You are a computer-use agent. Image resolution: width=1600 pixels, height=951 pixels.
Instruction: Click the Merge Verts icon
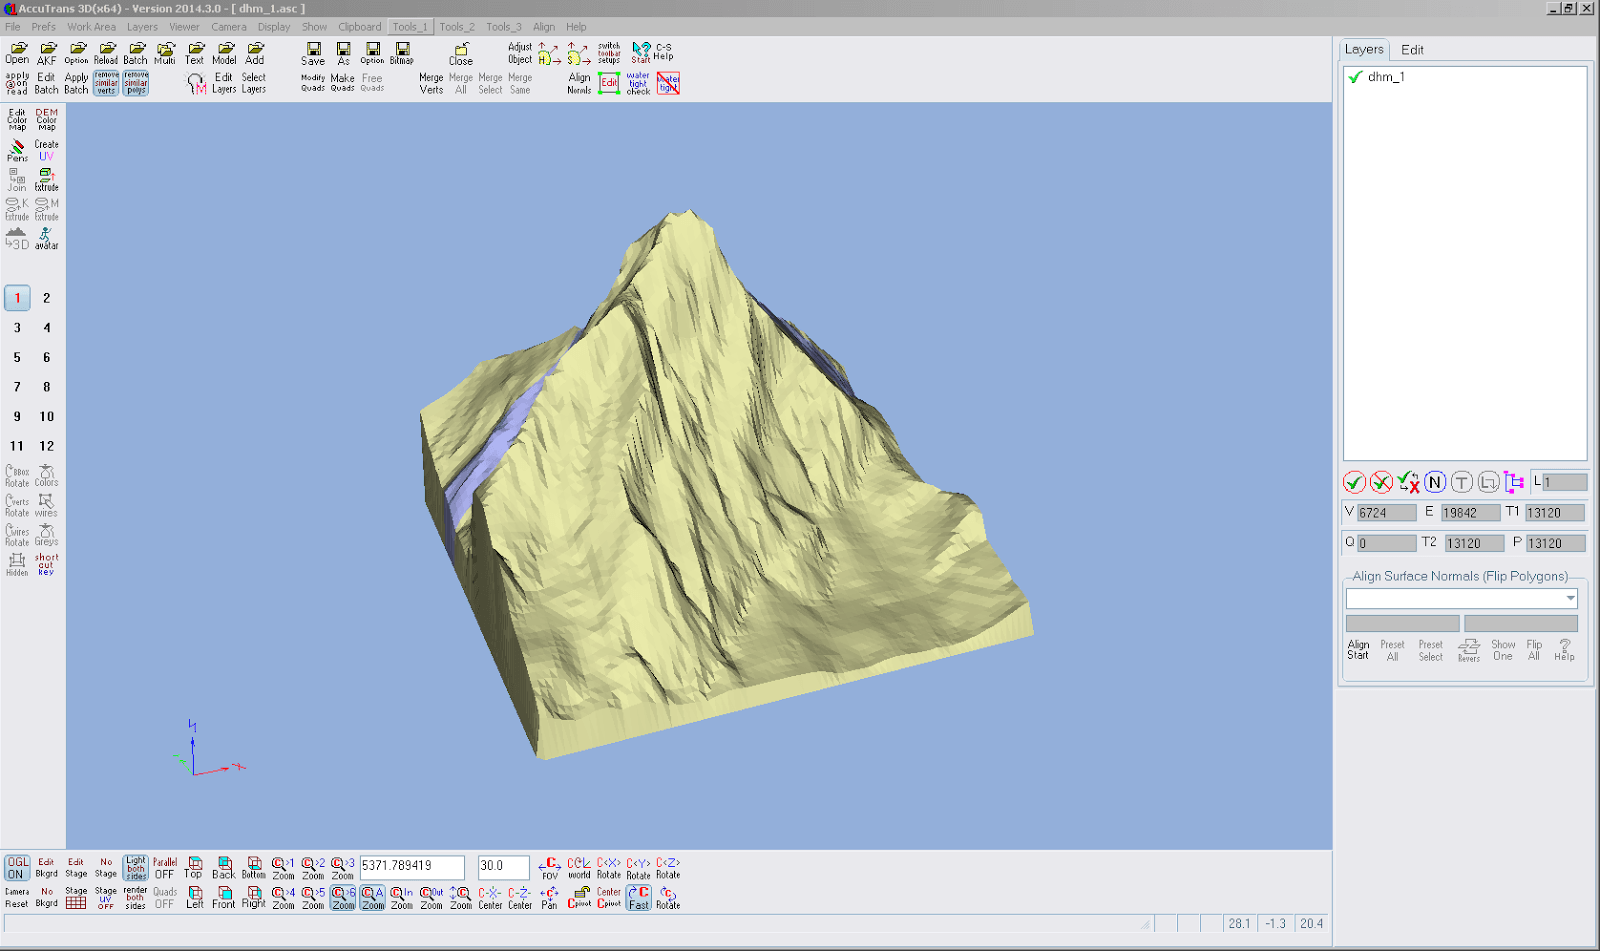pos(431,83)
